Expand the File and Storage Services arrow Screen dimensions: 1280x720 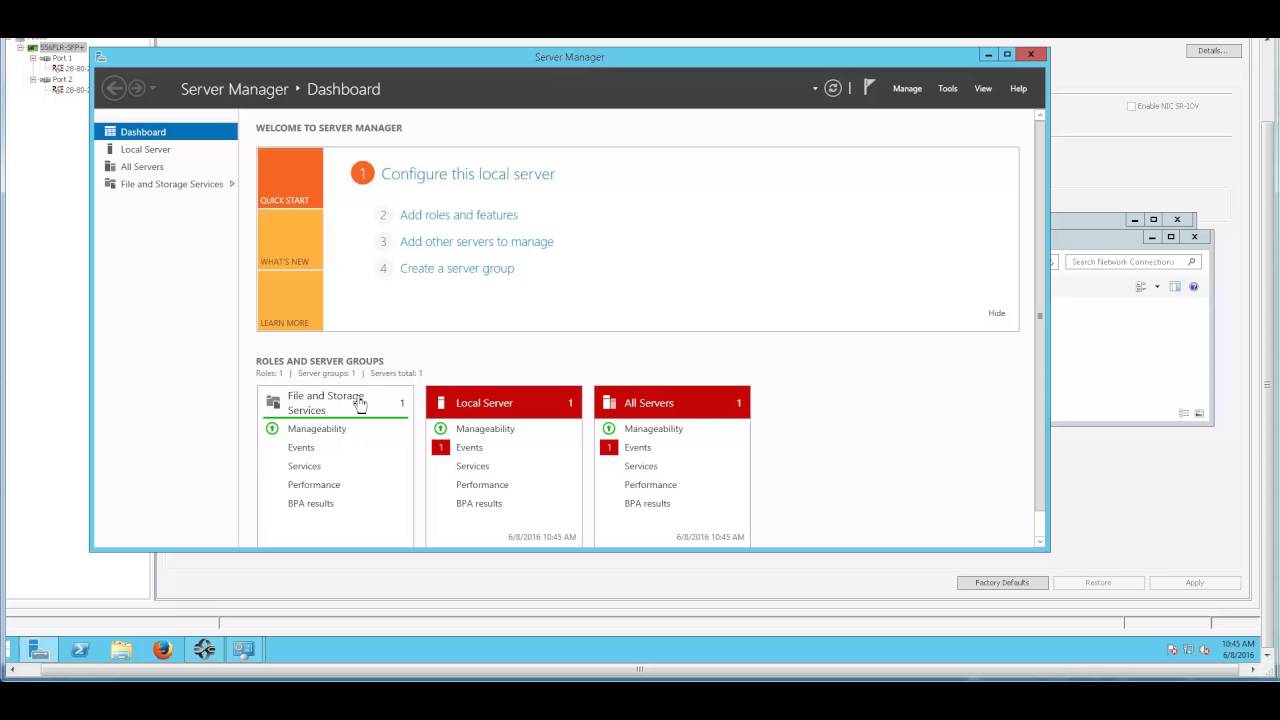click(x=232, y=184)
